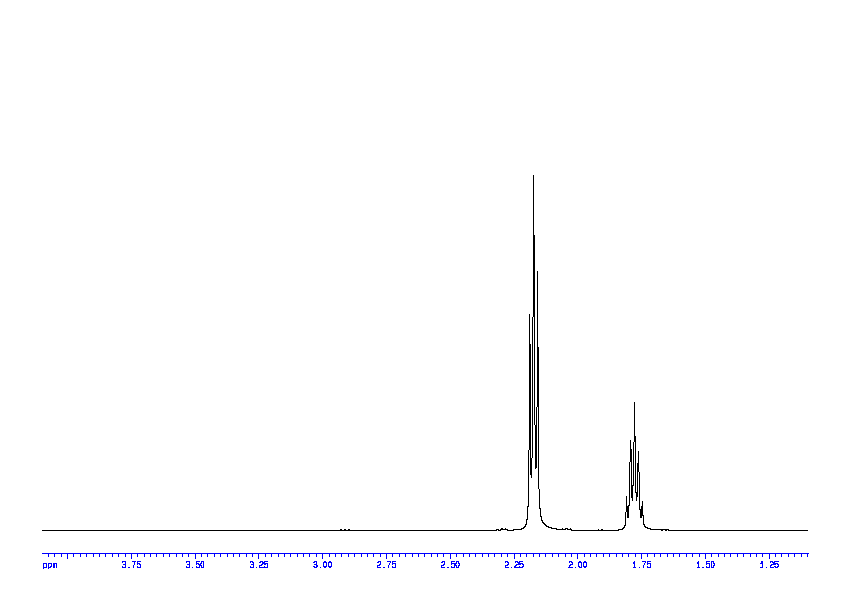This screenshot has width=842, height=596.
Task: Click the 1.25 axis label
Action: click(769, 565)
